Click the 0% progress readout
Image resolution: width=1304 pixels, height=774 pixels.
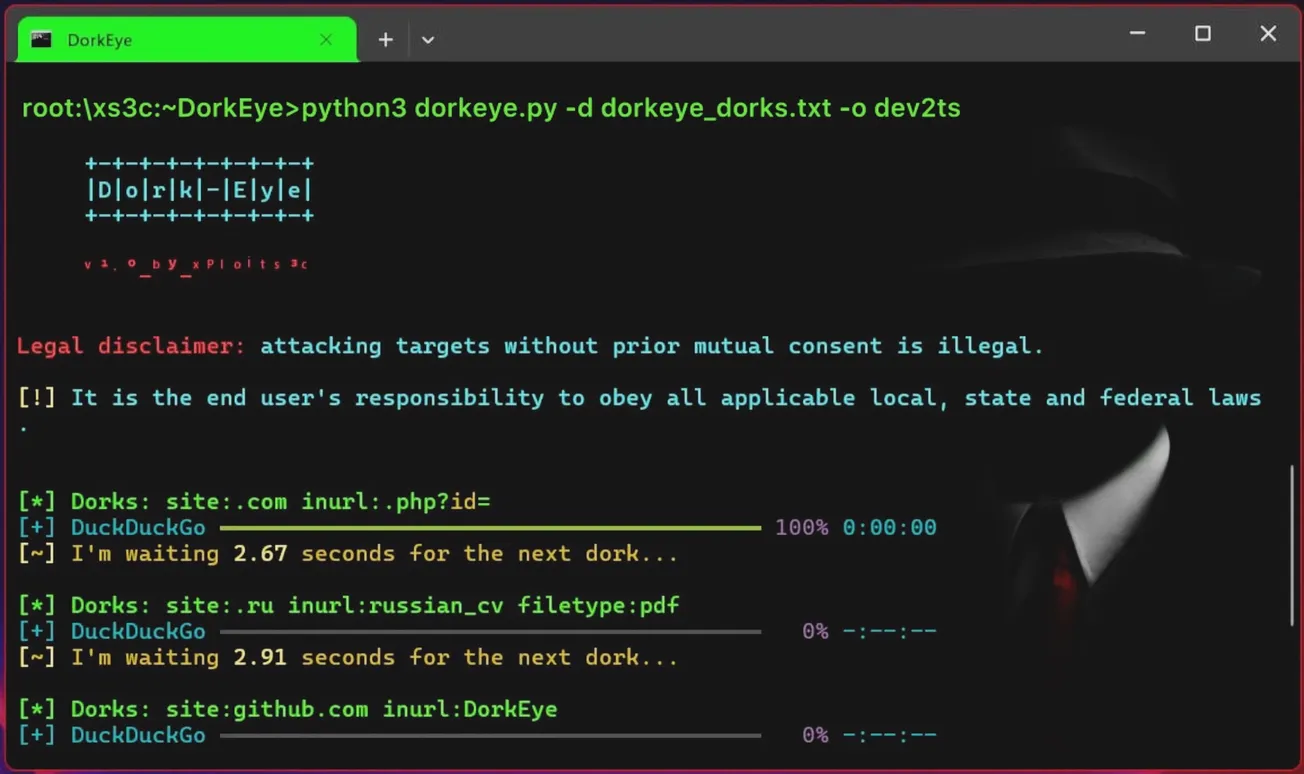coord(814,631)
